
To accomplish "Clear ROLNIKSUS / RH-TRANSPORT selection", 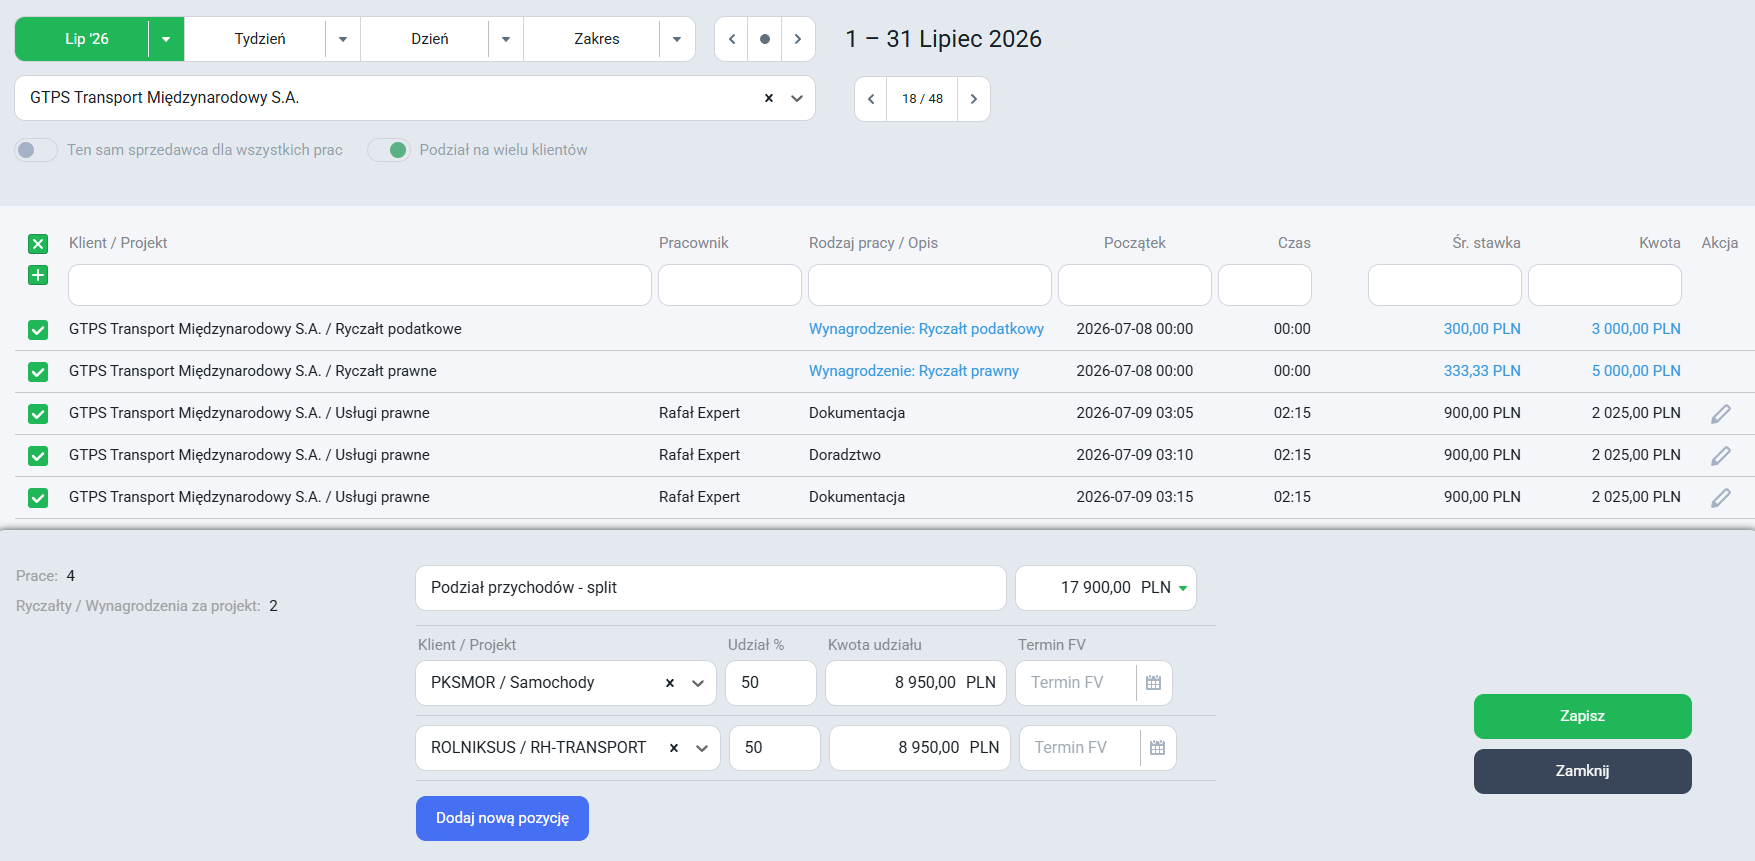I will click(674, 748).
